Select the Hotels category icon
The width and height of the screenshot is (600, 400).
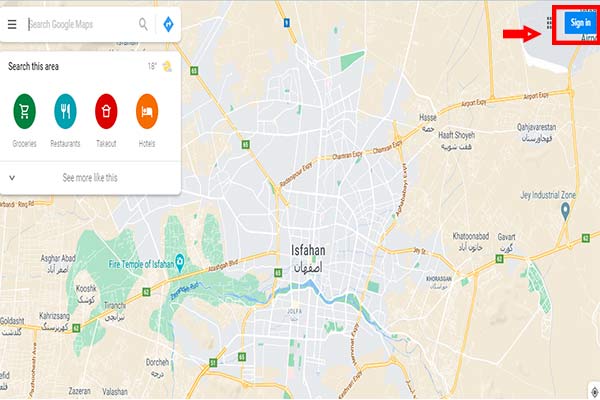(x=147, y=111)
